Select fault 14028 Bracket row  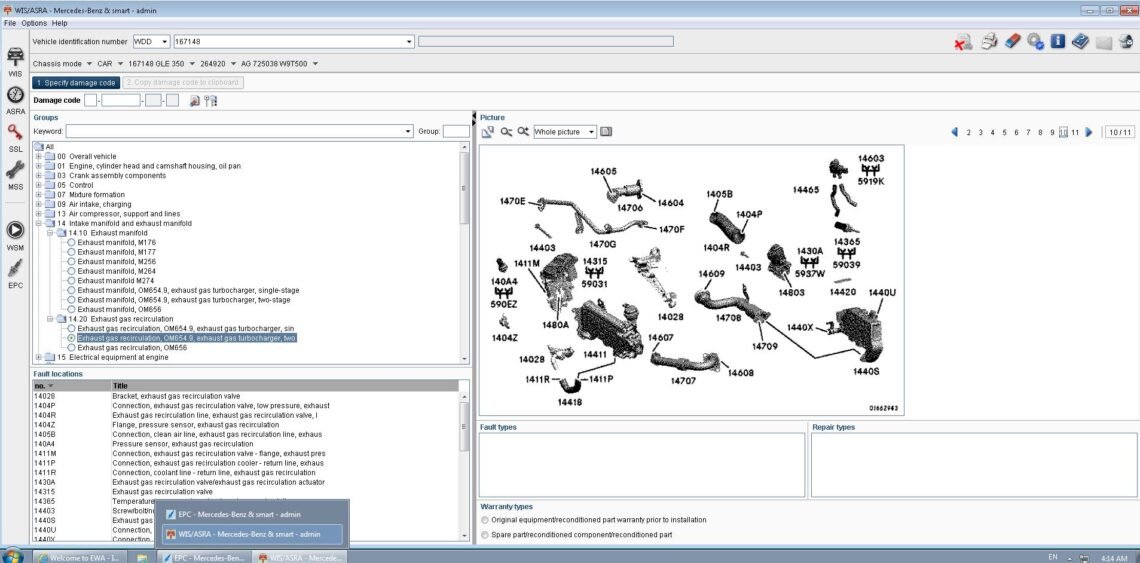[x=246, y=396]
